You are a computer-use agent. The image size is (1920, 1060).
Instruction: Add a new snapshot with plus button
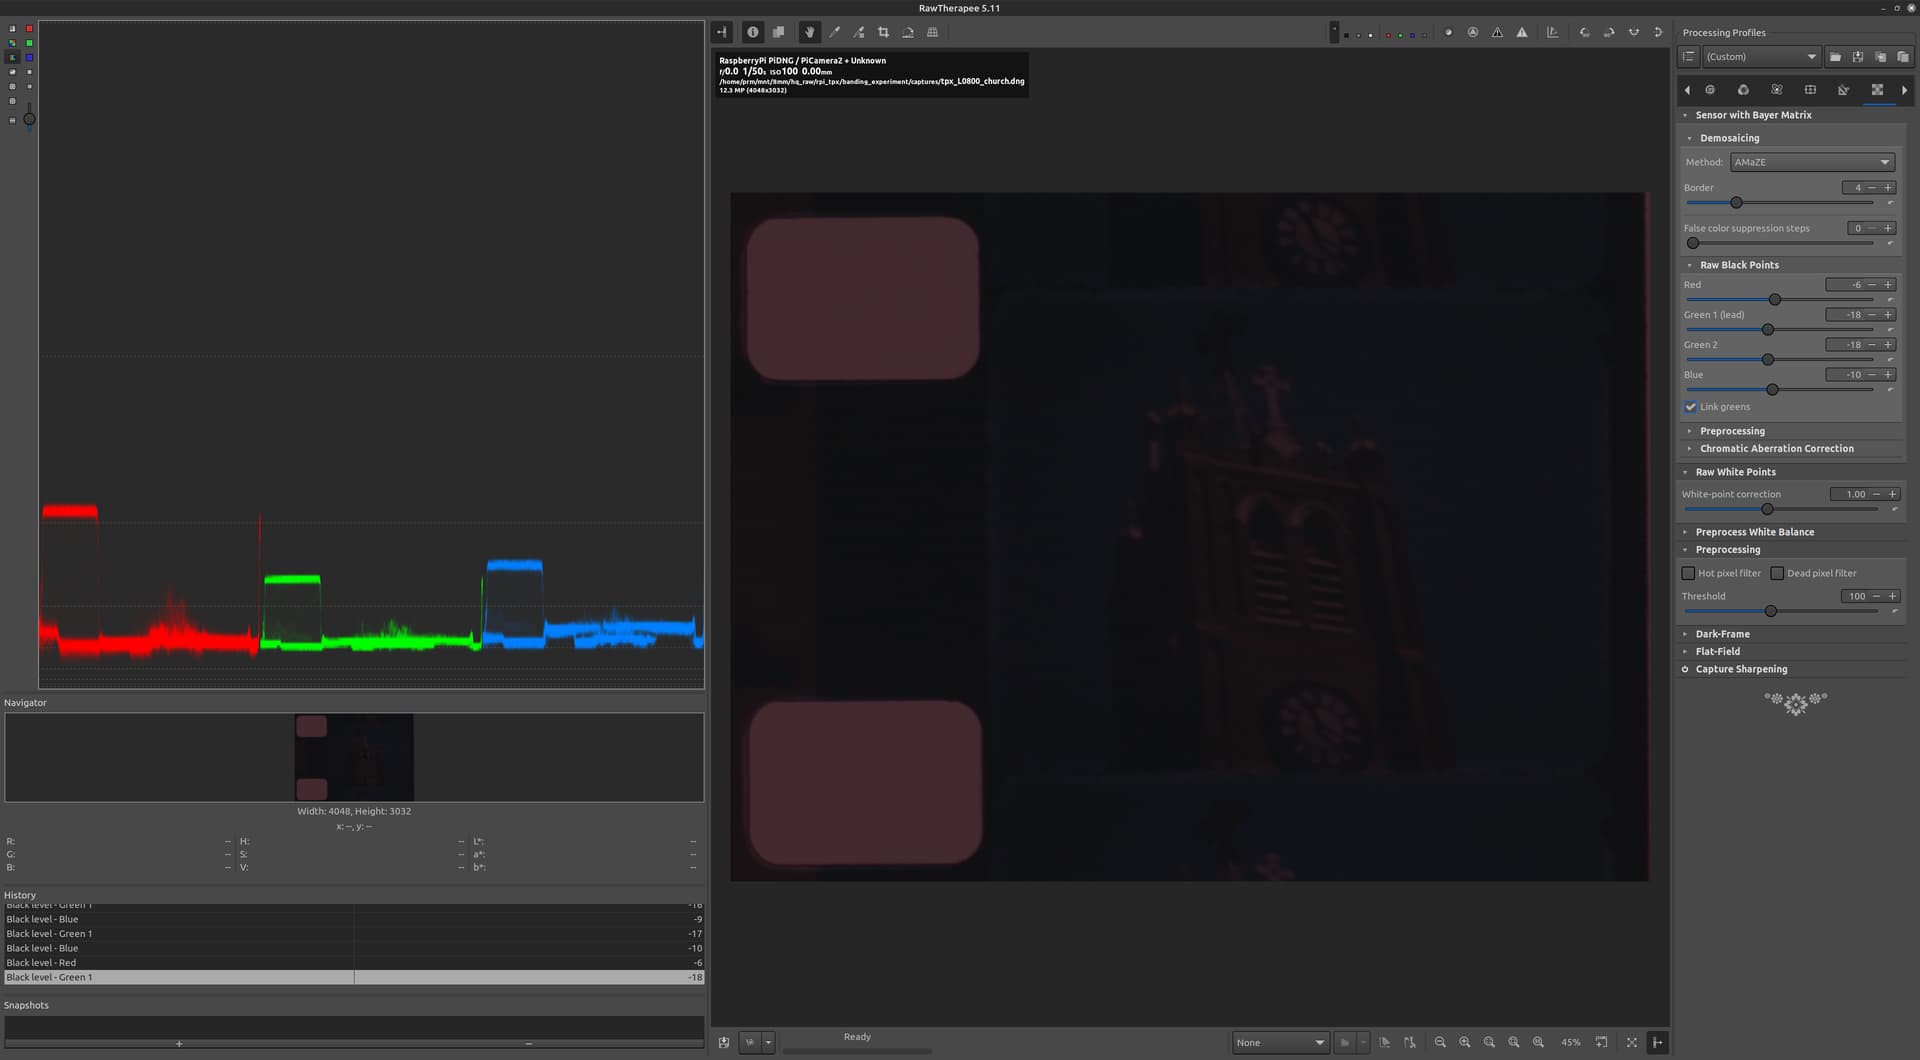coord(179,1043)
